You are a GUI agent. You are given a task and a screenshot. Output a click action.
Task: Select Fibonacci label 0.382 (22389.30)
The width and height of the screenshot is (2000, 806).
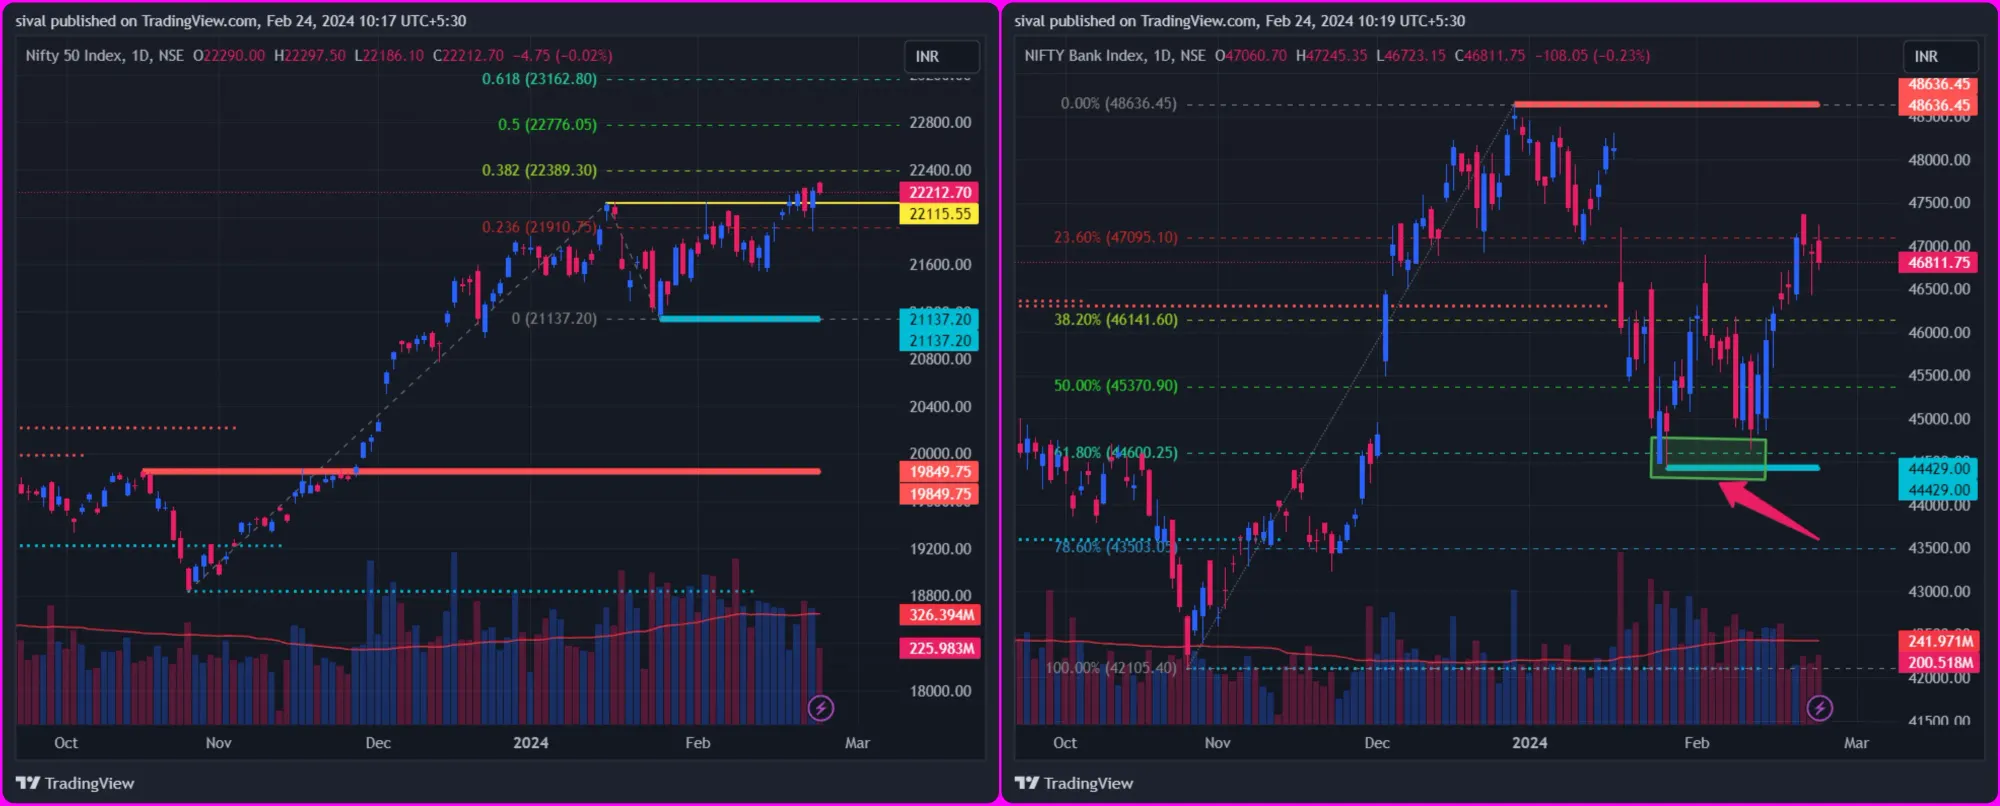coord(539,171)
